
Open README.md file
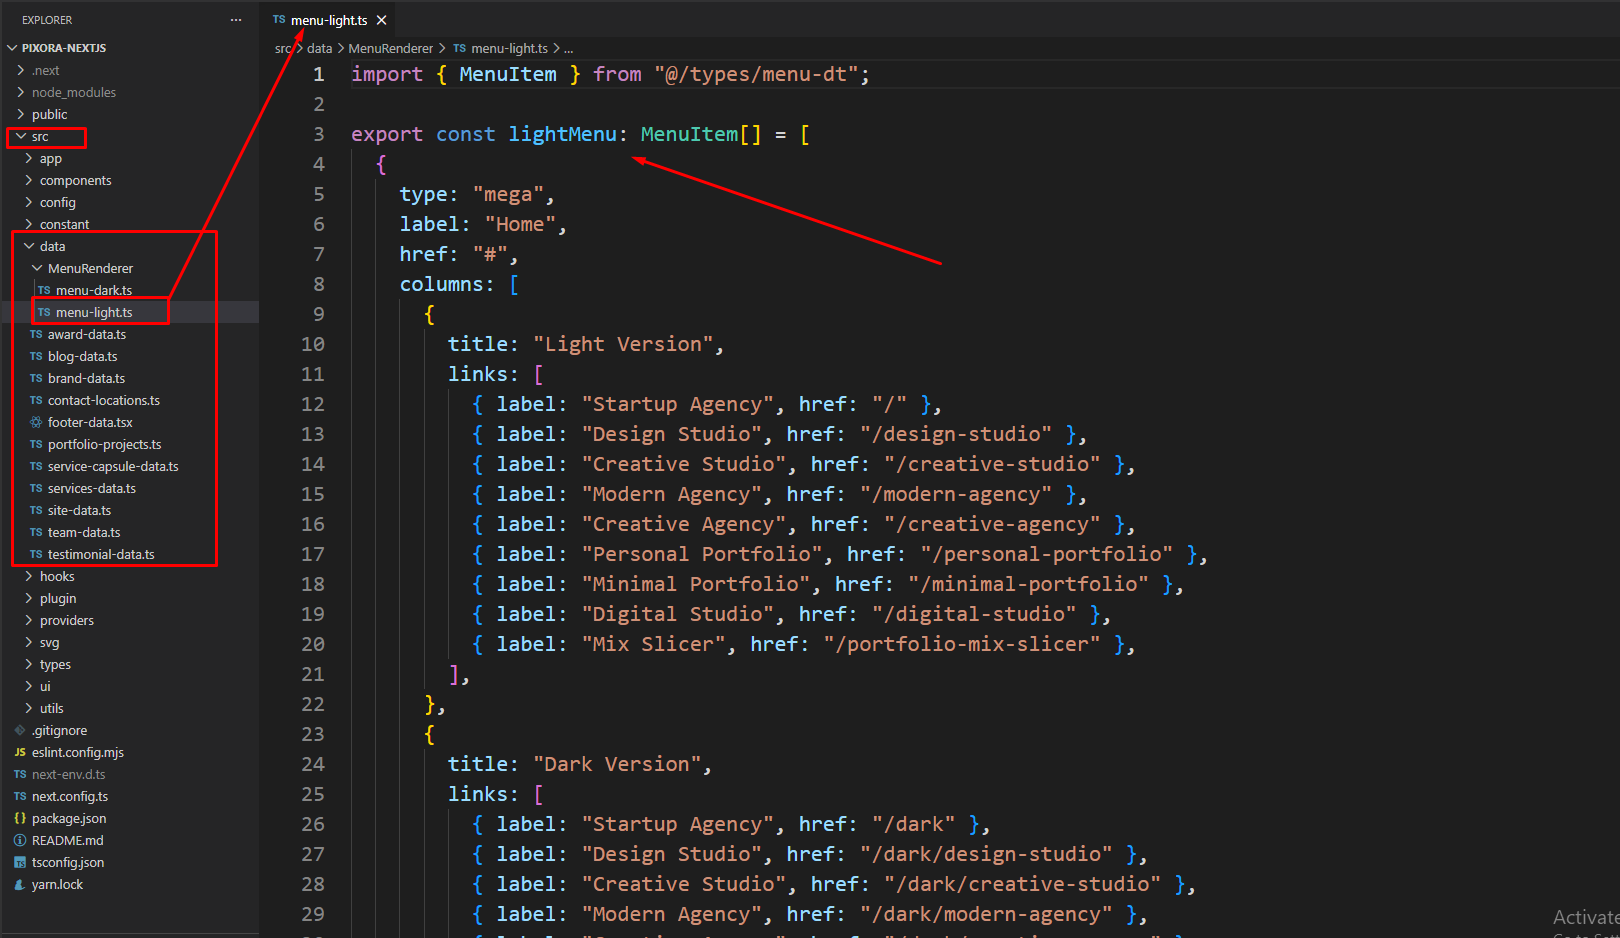pyautogui.click(x=67, y=840)
